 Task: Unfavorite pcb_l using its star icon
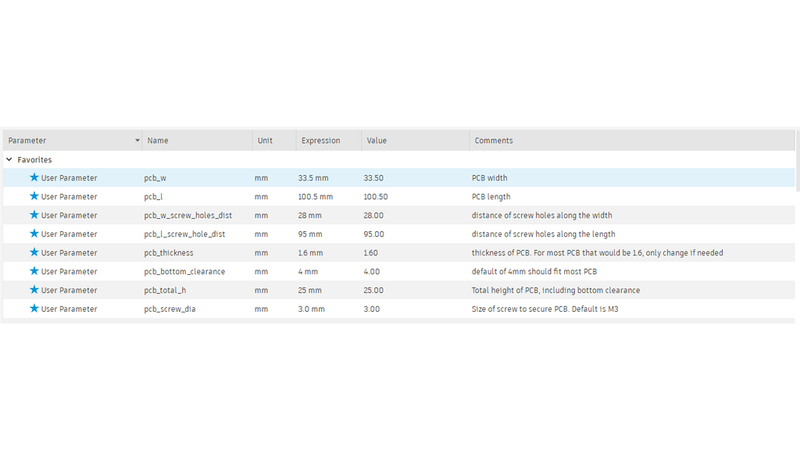34,197
